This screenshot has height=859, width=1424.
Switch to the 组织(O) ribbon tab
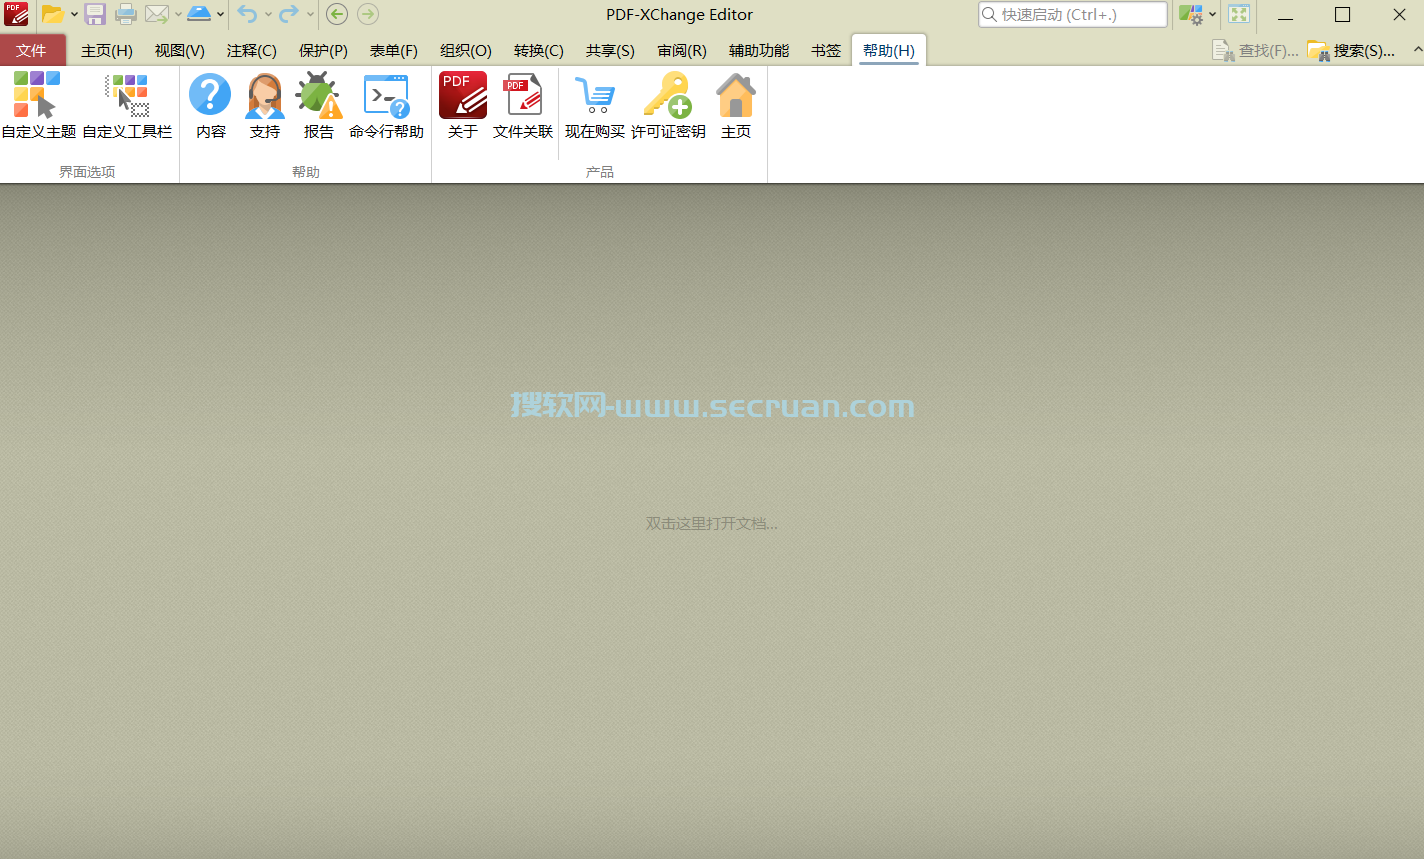(466, 51)
